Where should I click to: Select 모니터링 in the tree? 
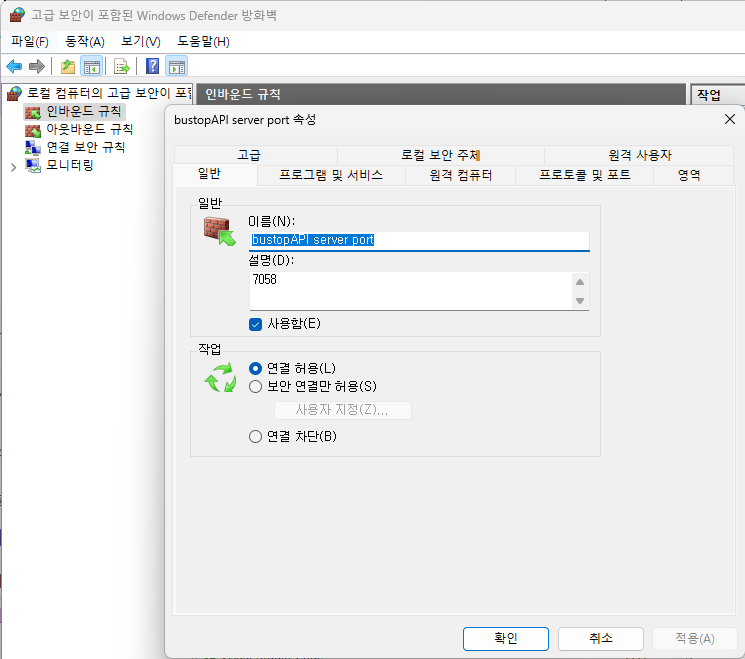[x=70, y=165]
